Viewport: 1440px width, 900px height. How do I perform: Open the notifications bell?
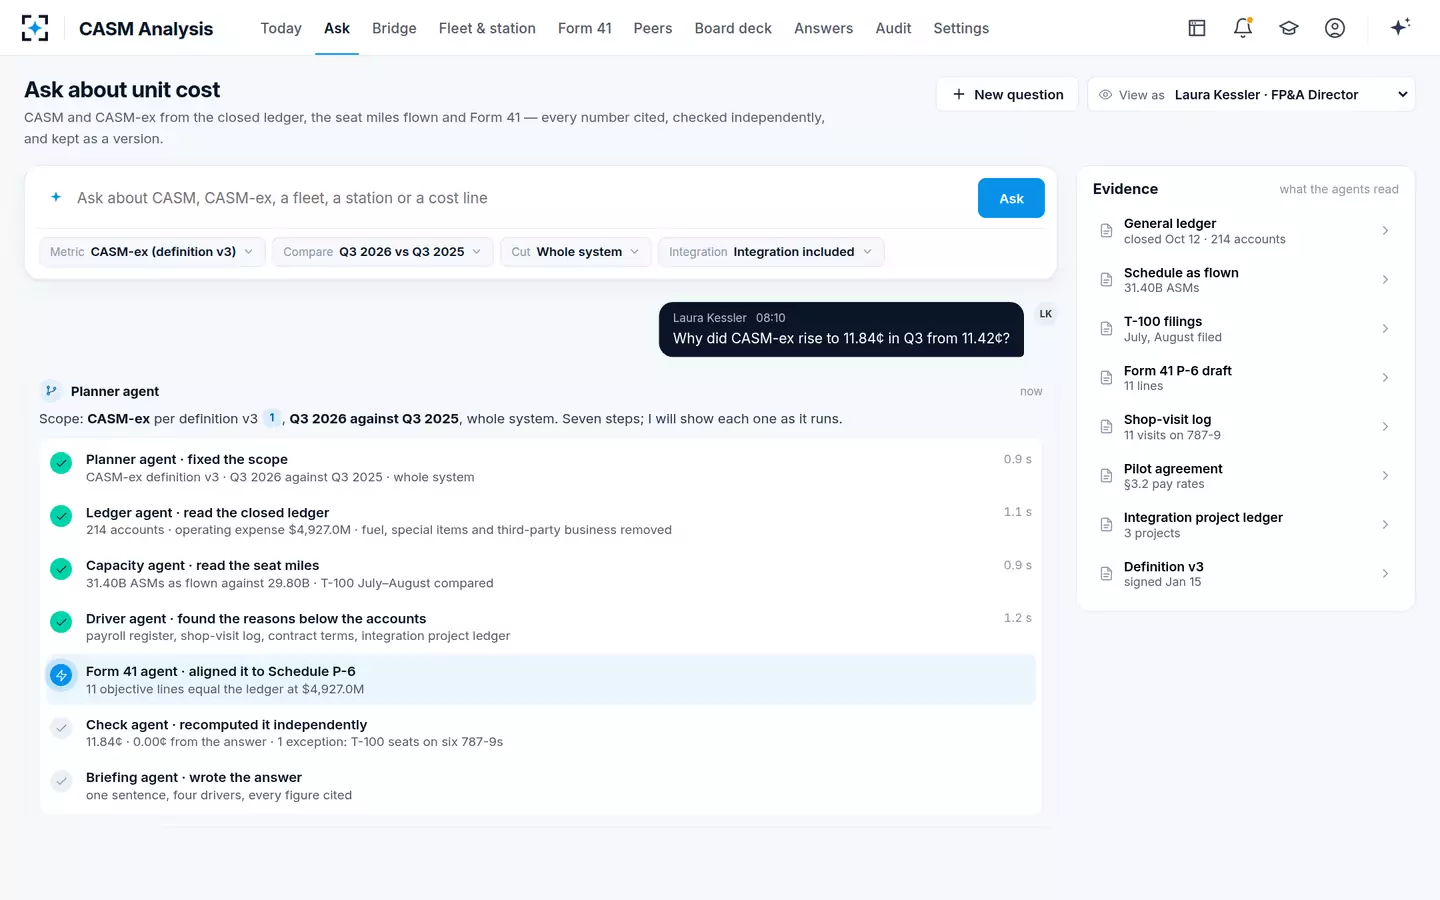(1243, 28)
